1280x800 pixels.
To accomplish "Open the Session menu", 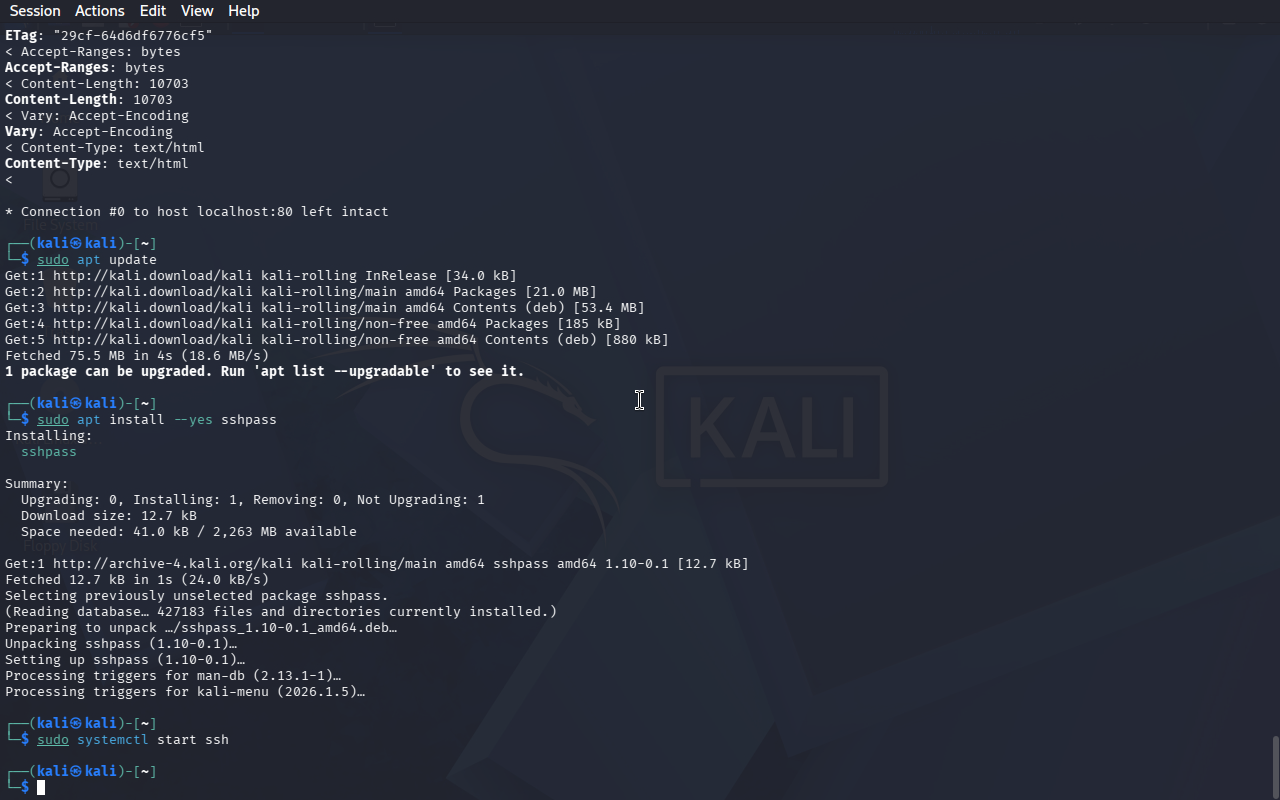I will tap(35, 11).
